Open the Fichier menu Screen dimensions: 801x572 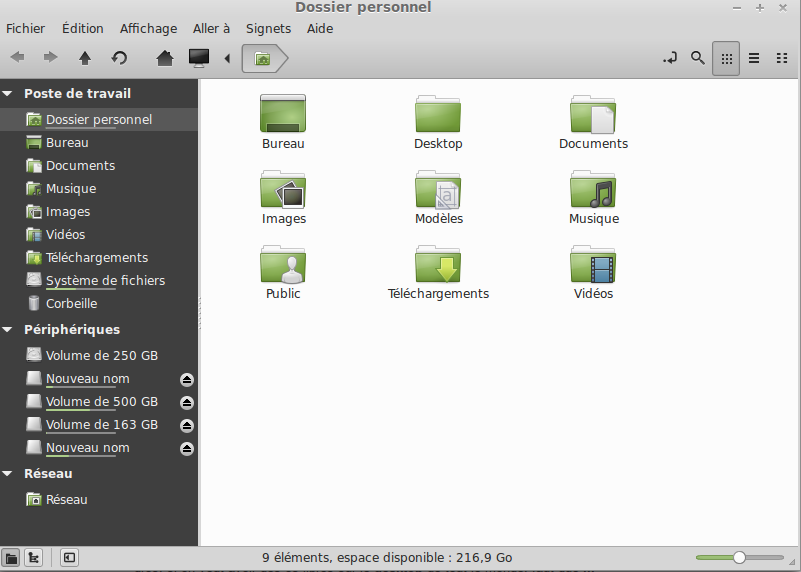pos(26,29)
